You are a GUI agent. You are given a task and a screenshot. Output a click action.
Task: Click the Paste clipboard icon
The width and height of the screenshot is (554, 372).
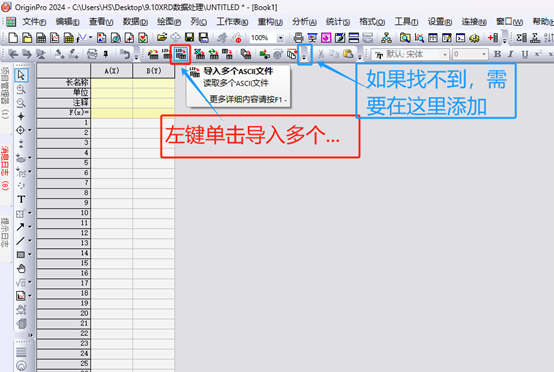(x=348, y=54)
